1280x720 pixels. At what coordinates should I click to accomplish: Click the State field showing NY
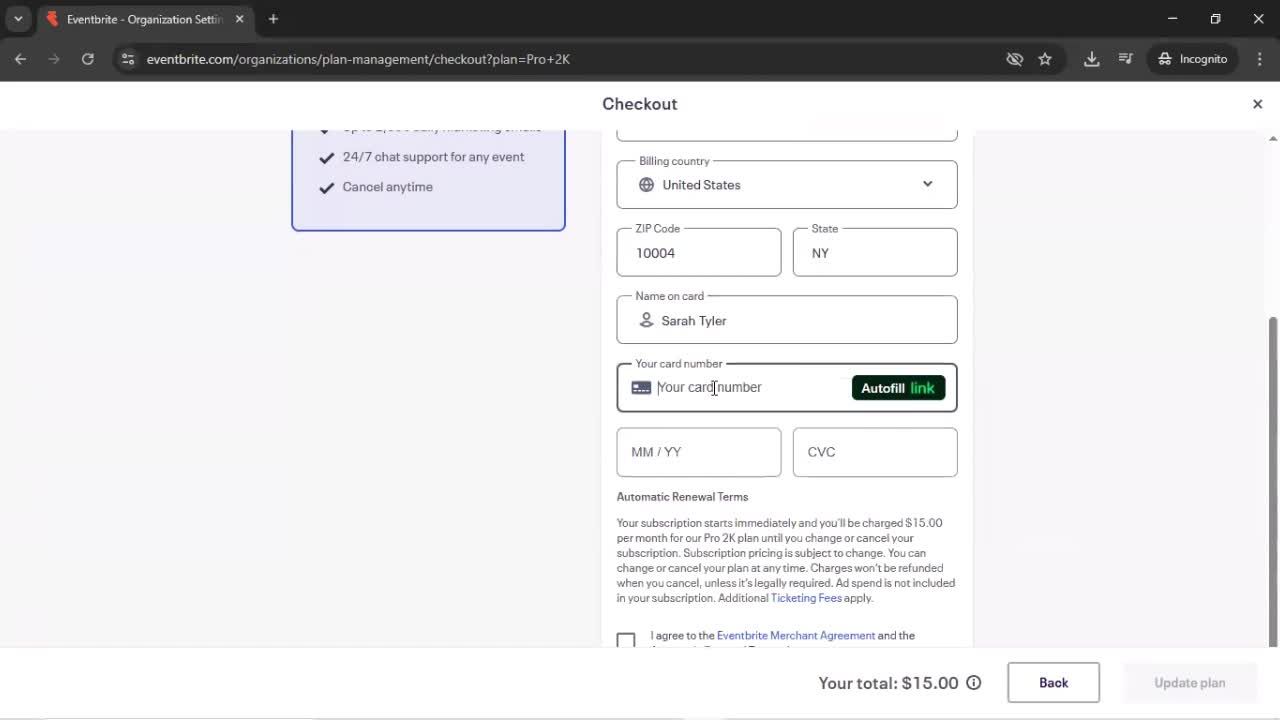(875, 252)
